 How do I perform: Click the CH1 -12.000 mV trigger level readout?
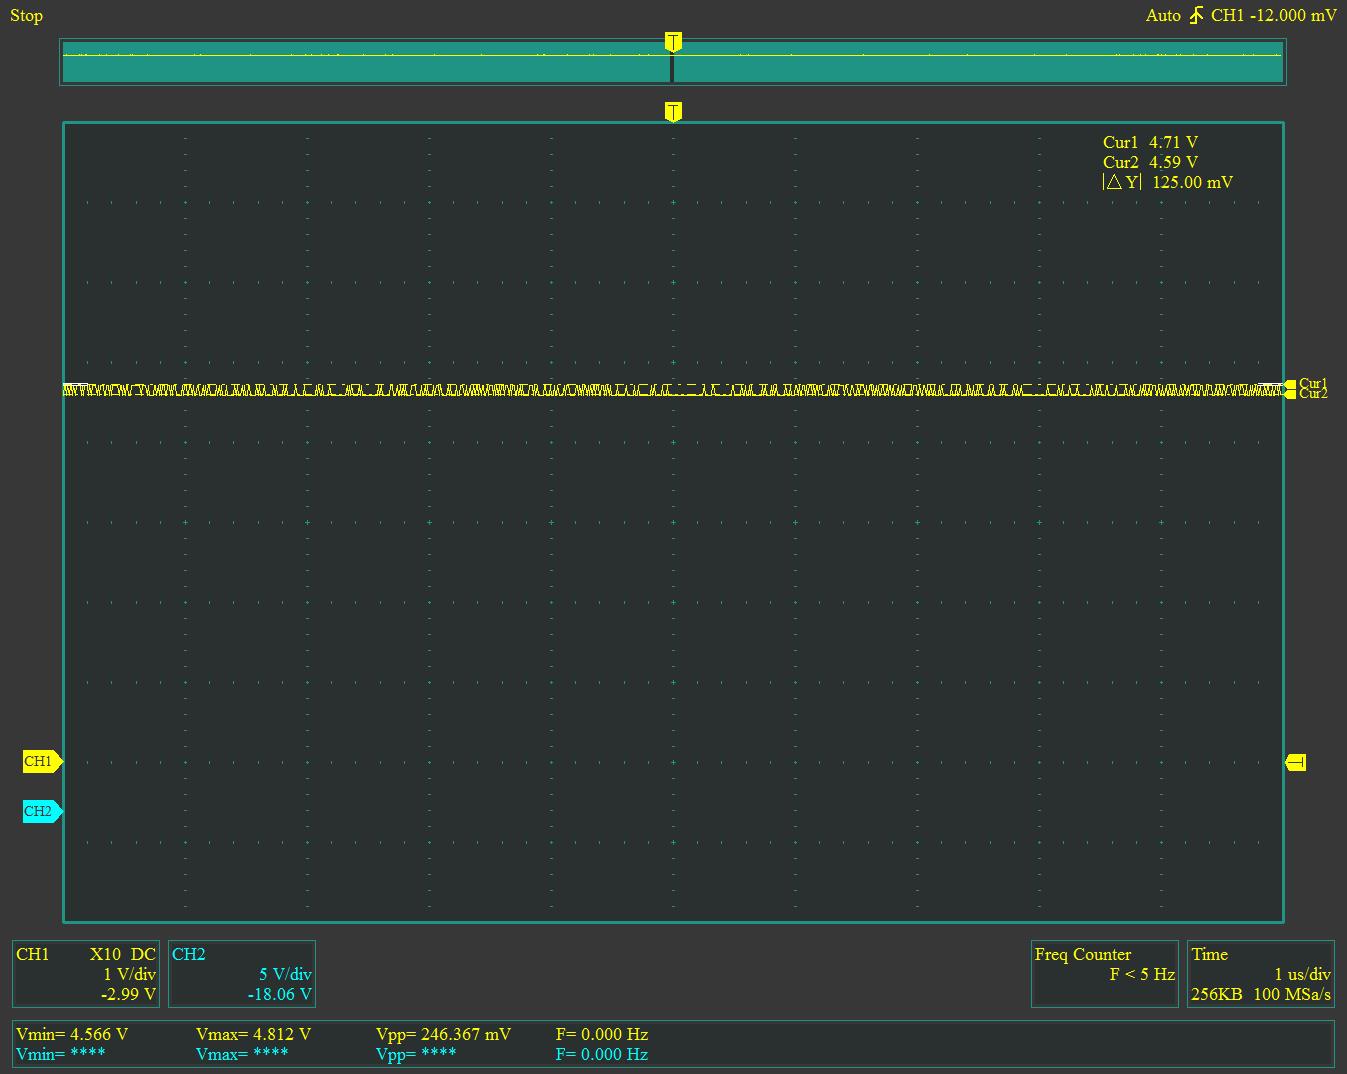1273,16
